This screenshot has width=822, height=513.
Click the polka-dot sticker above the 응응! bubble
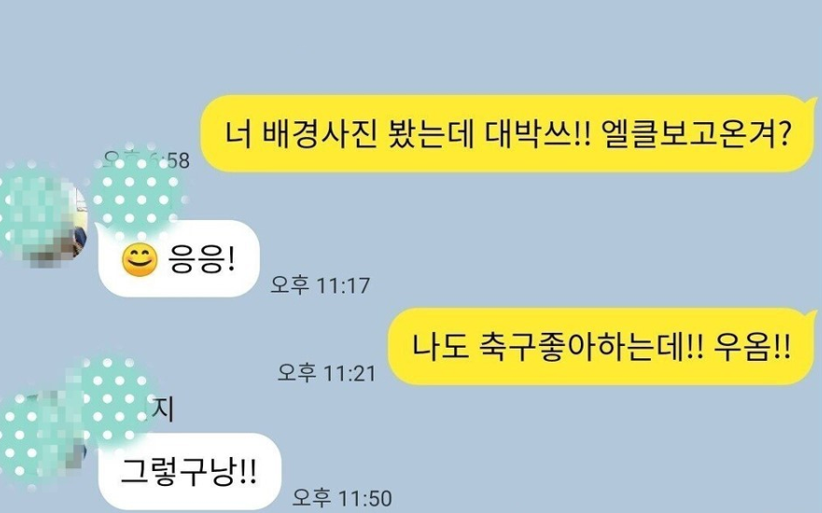[x=137, y=190]
